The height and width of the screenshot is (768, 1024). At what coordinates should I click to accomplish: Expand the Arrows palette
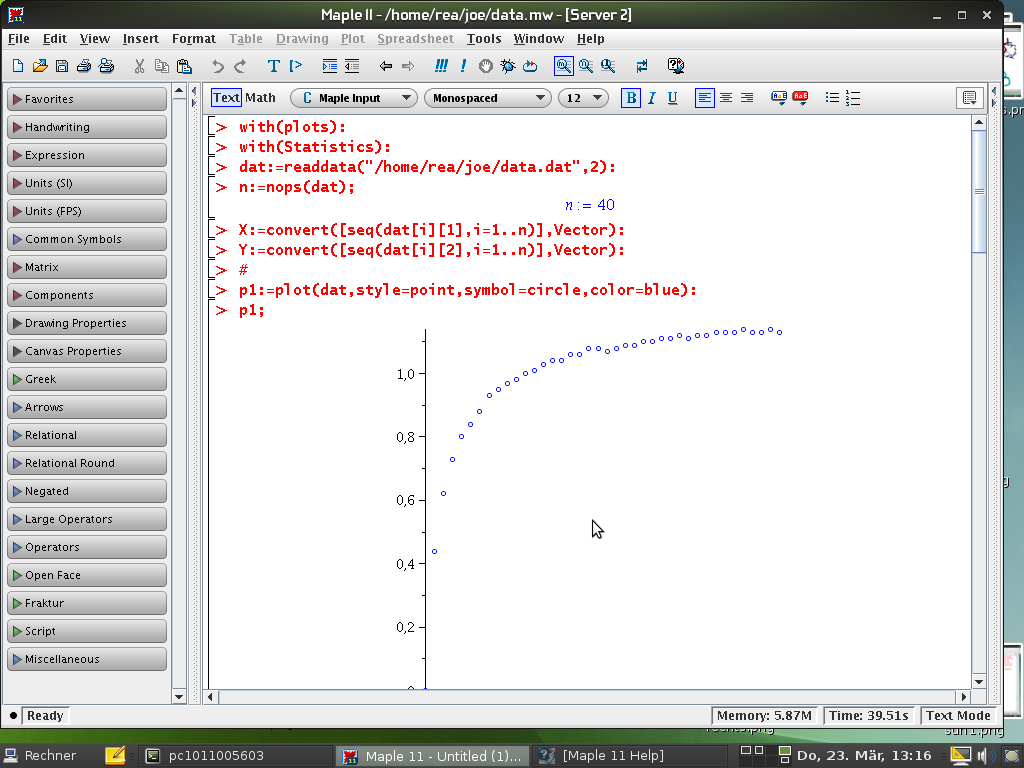click(87, 408)
